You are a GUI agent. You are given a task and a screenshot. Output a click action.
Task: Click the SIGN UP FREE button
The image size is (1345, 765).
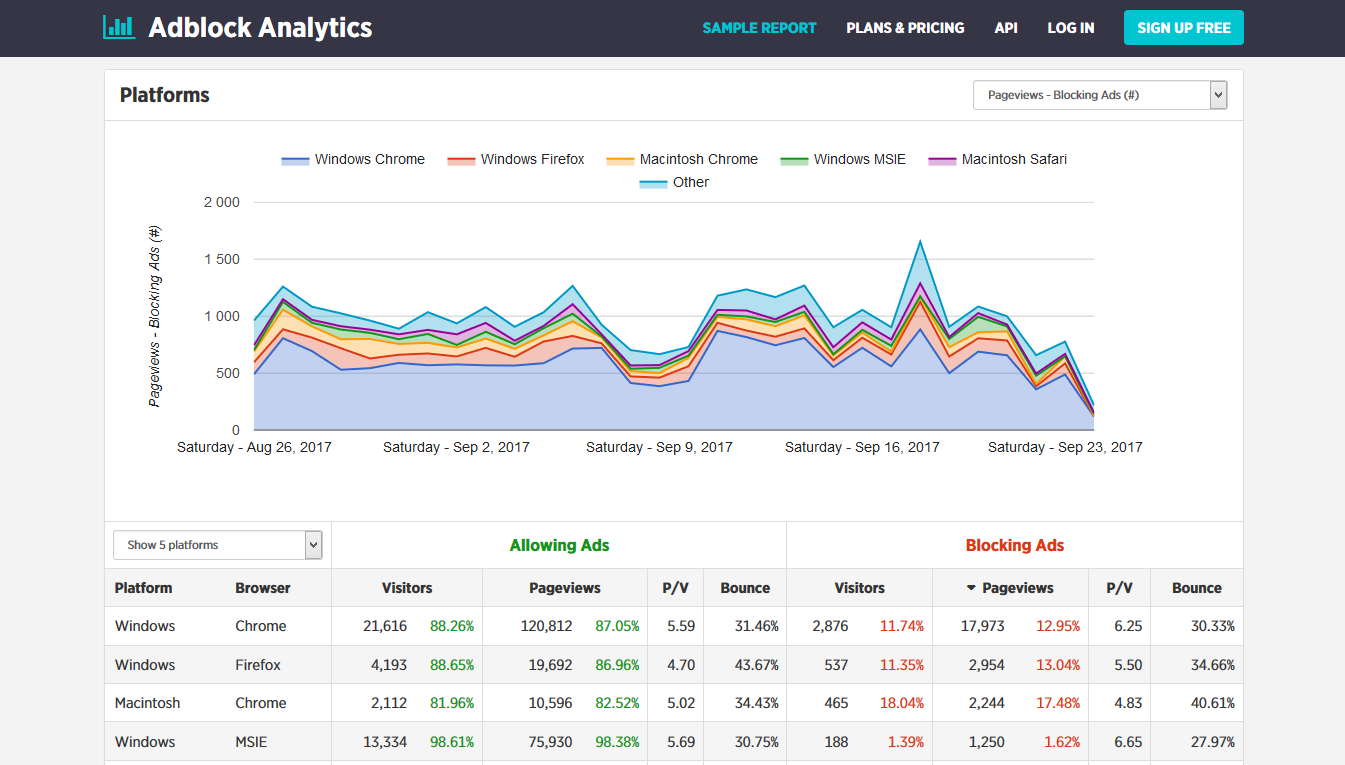click(x=1183, y=27)
